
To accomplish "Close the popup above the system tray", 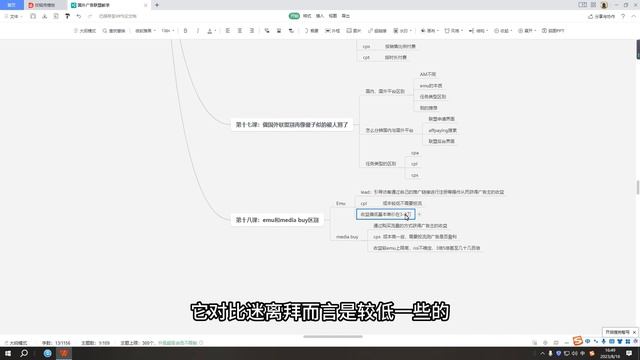I will pos(634,332).
